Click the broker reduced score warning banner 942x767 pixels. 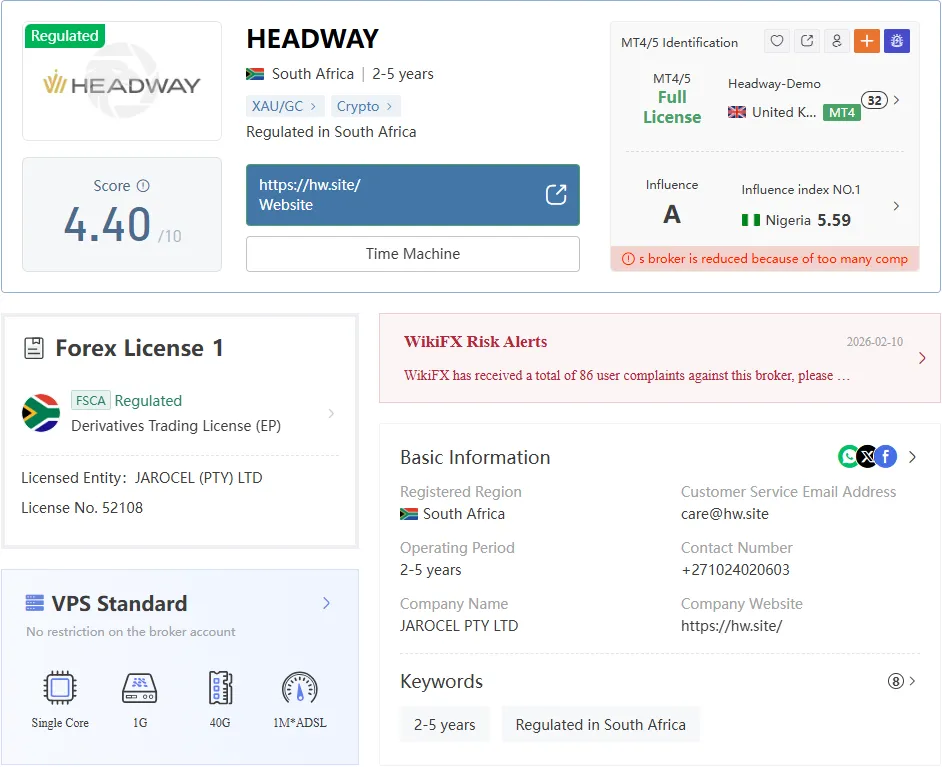(765, 259)
